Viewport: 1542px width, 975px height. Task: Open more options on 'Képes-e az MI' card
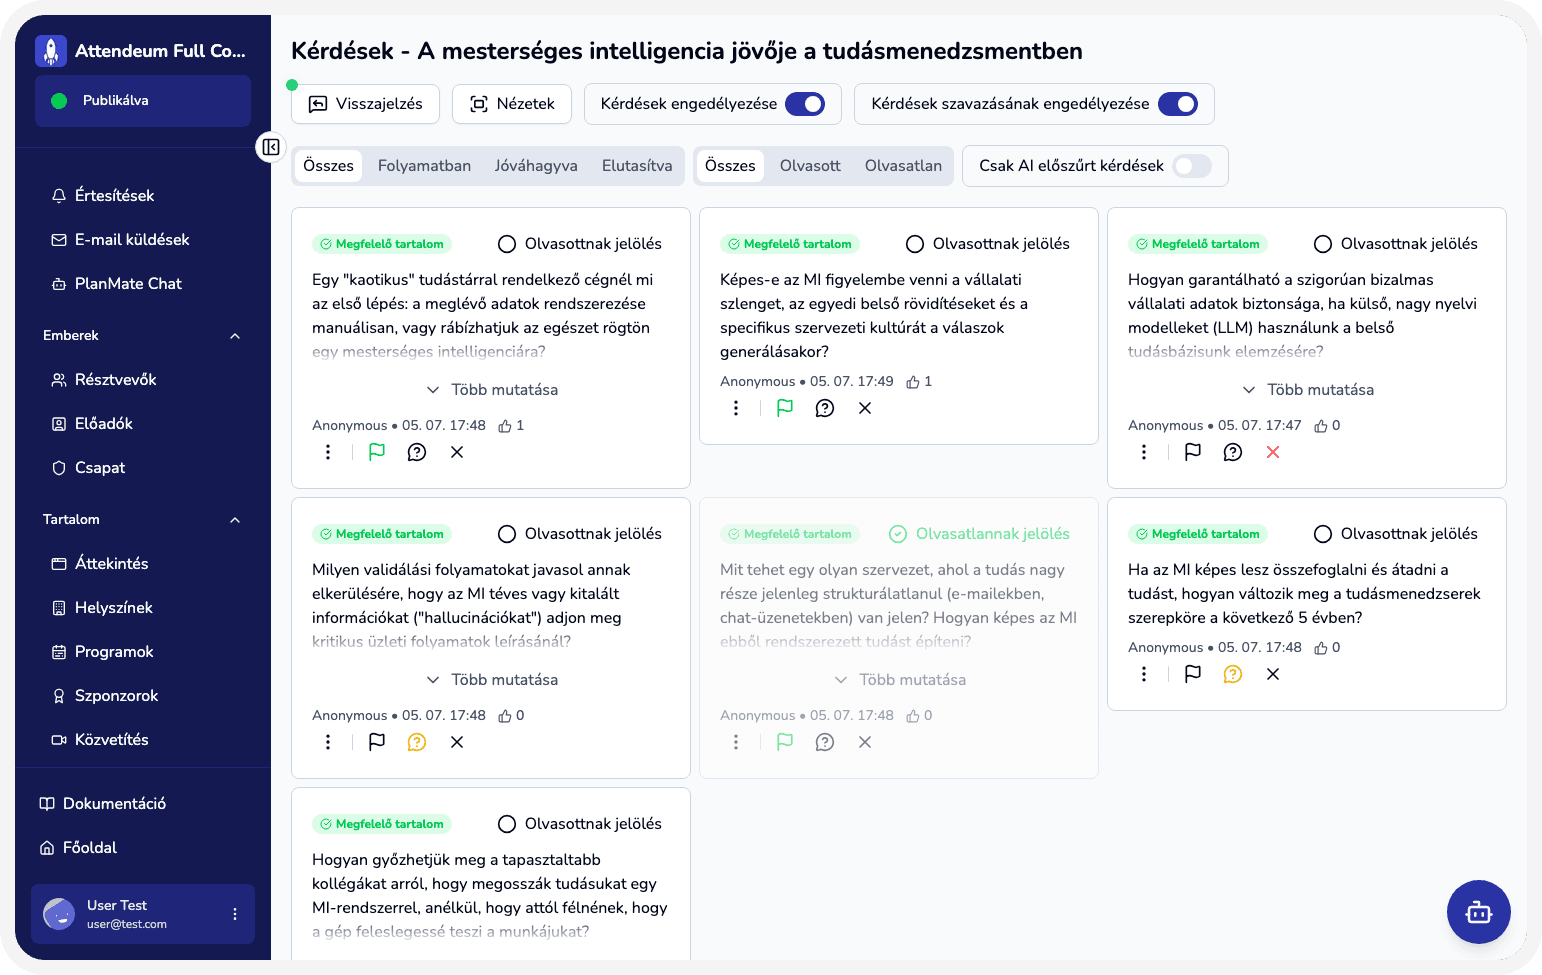click(x=736, y=408)
